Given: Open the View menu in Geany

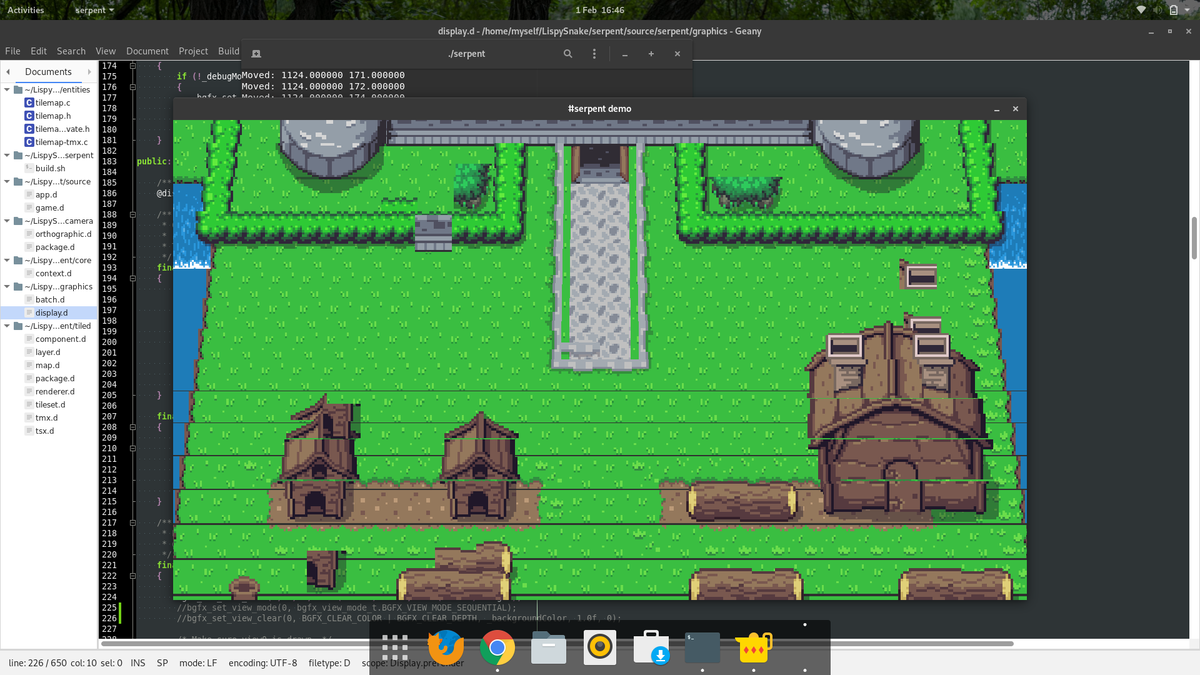Looking at the screenshot, I should [x=106, y=51].
